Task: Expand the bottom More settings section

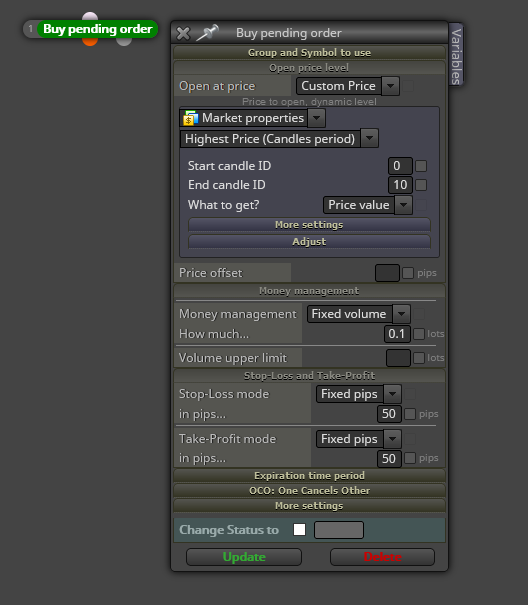Action: tap(310, 505)
